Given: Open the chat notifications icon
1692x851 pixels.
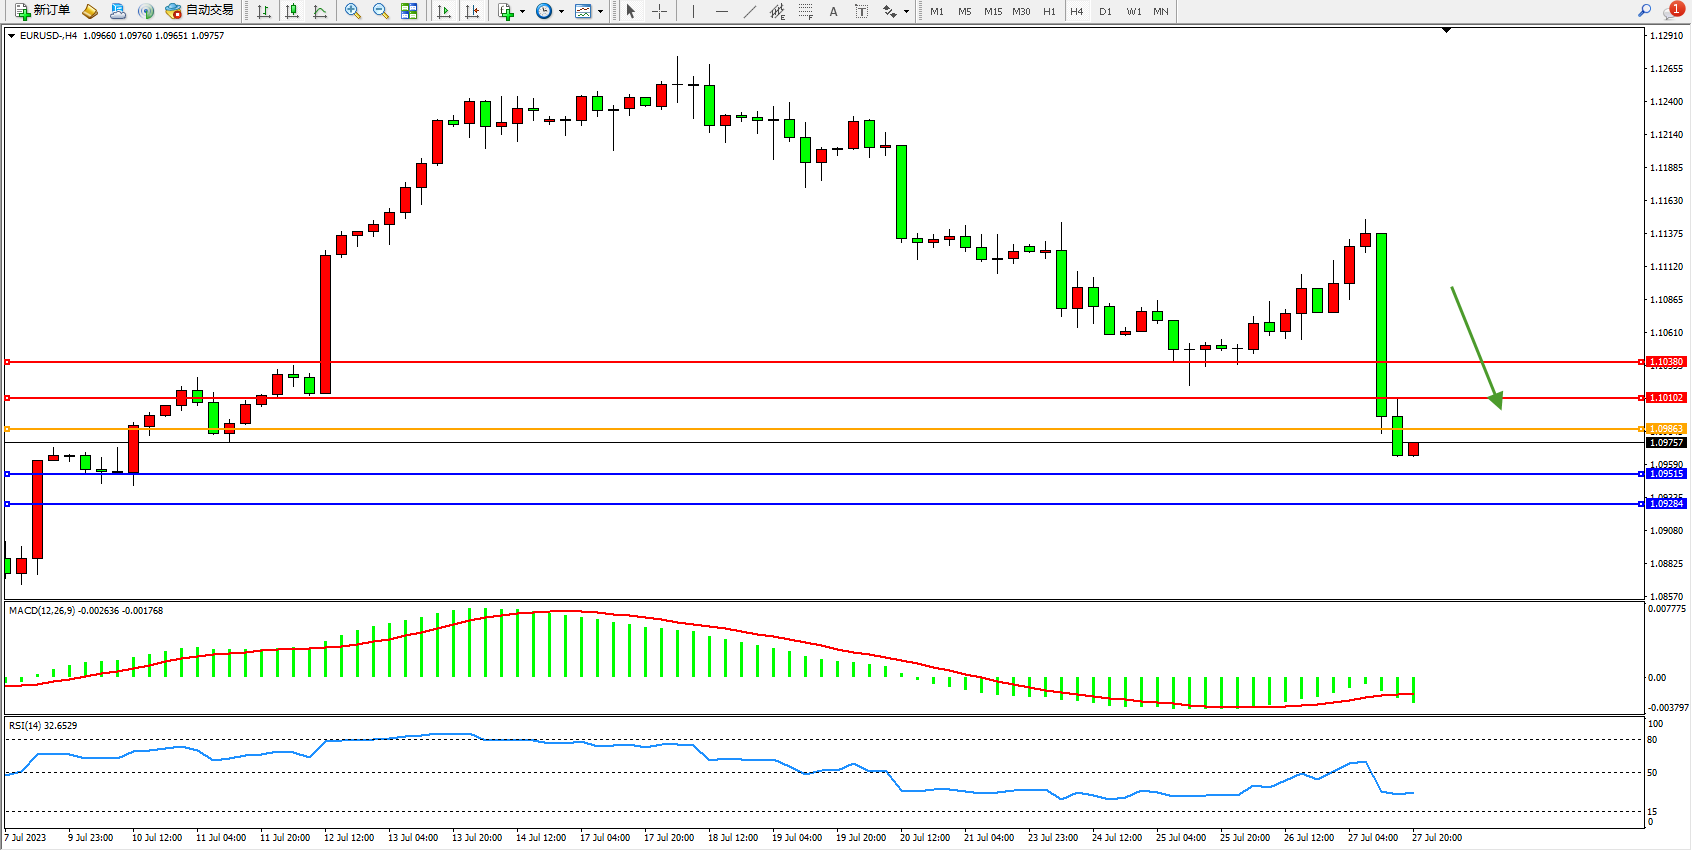Looking at the screenshot, I should 1672,11.
